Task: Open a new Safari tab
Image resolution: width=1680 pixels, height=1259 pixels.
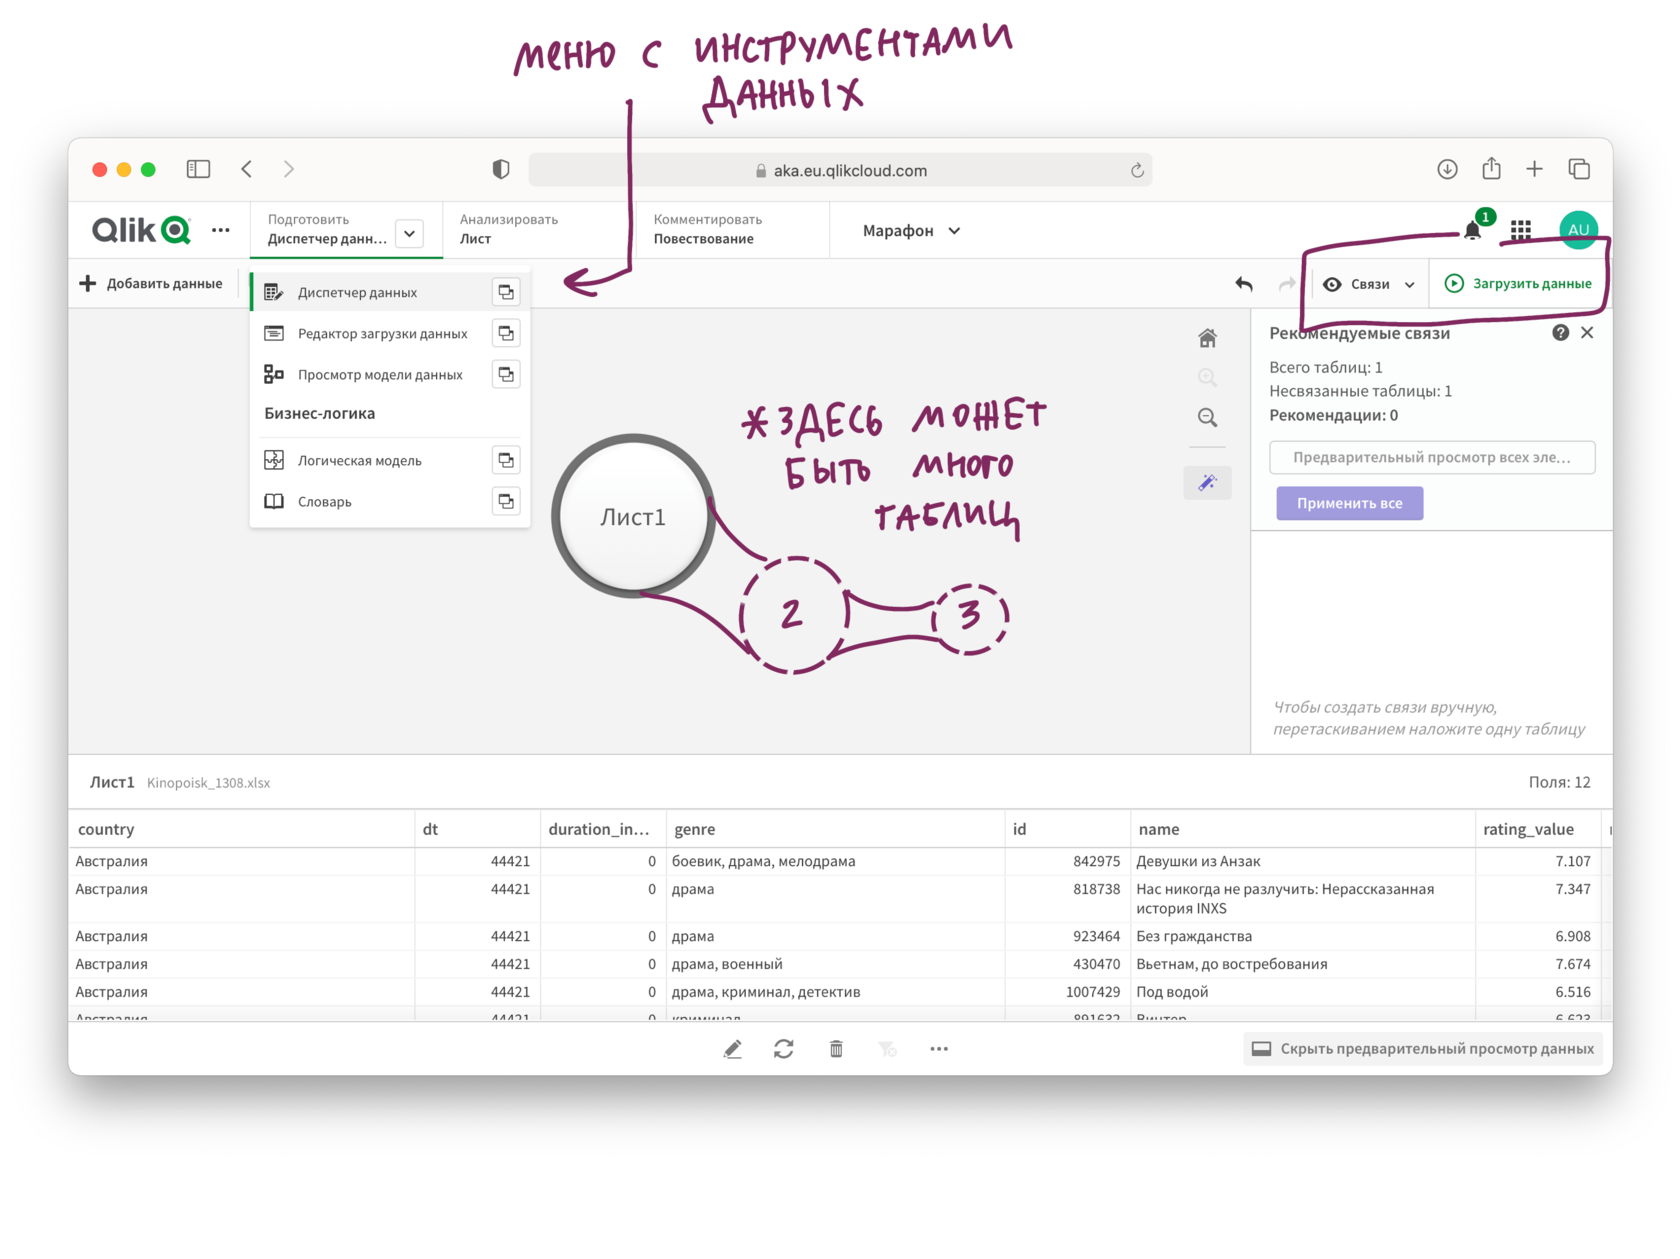Action: click(x=1534, y=170)
